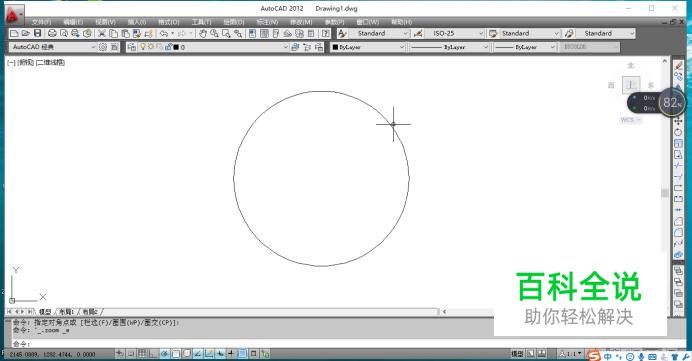
Task: Open the 格式(O) menu
Action: 169,22
